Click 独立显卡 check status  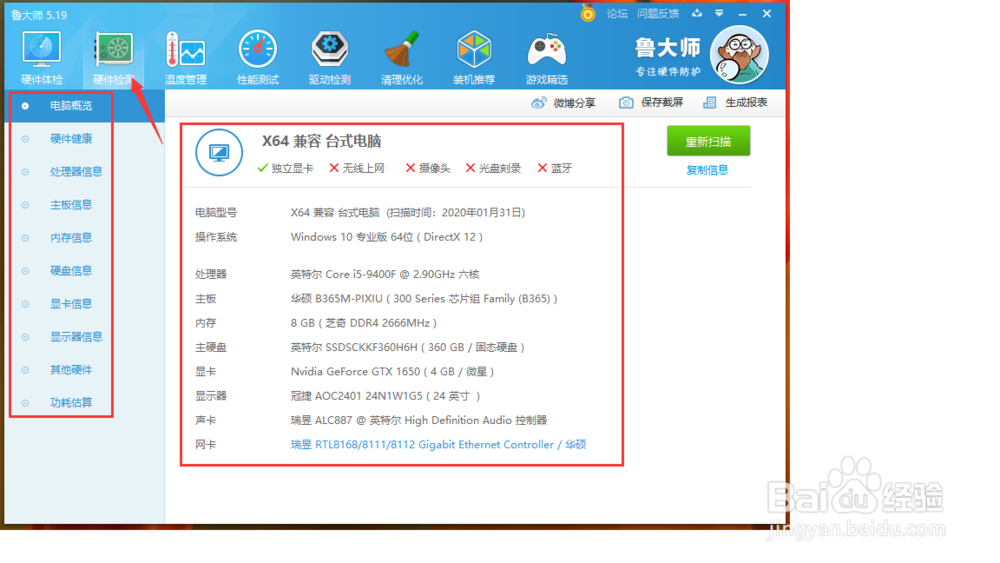(285, 168)
